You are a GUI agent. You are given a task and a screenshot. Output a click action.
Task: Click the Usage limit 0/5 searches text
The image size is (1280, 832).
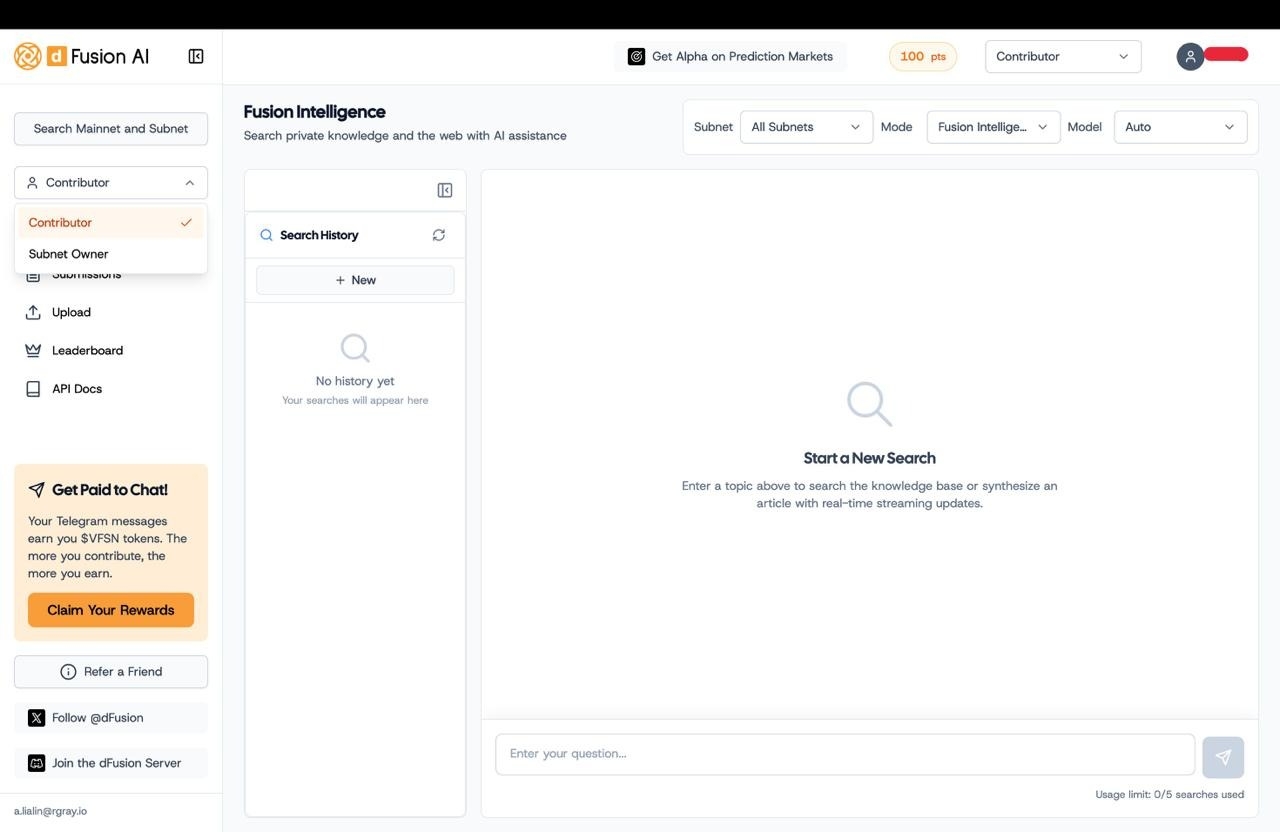(x=1170, y=794)
